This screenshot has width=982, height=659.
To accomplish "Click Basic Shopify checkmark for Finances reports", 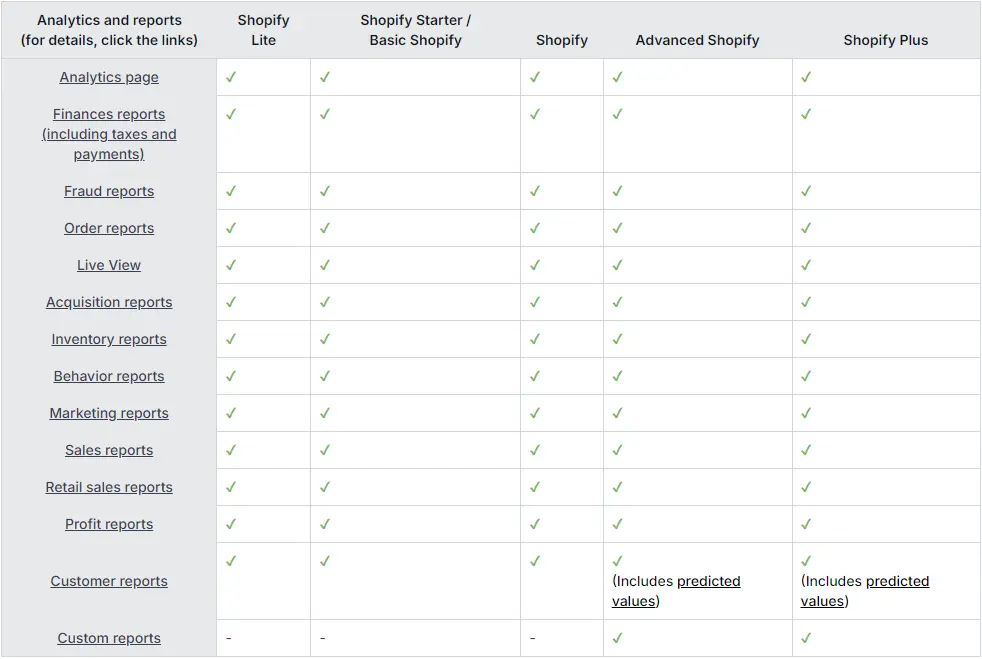I will 325,114.
